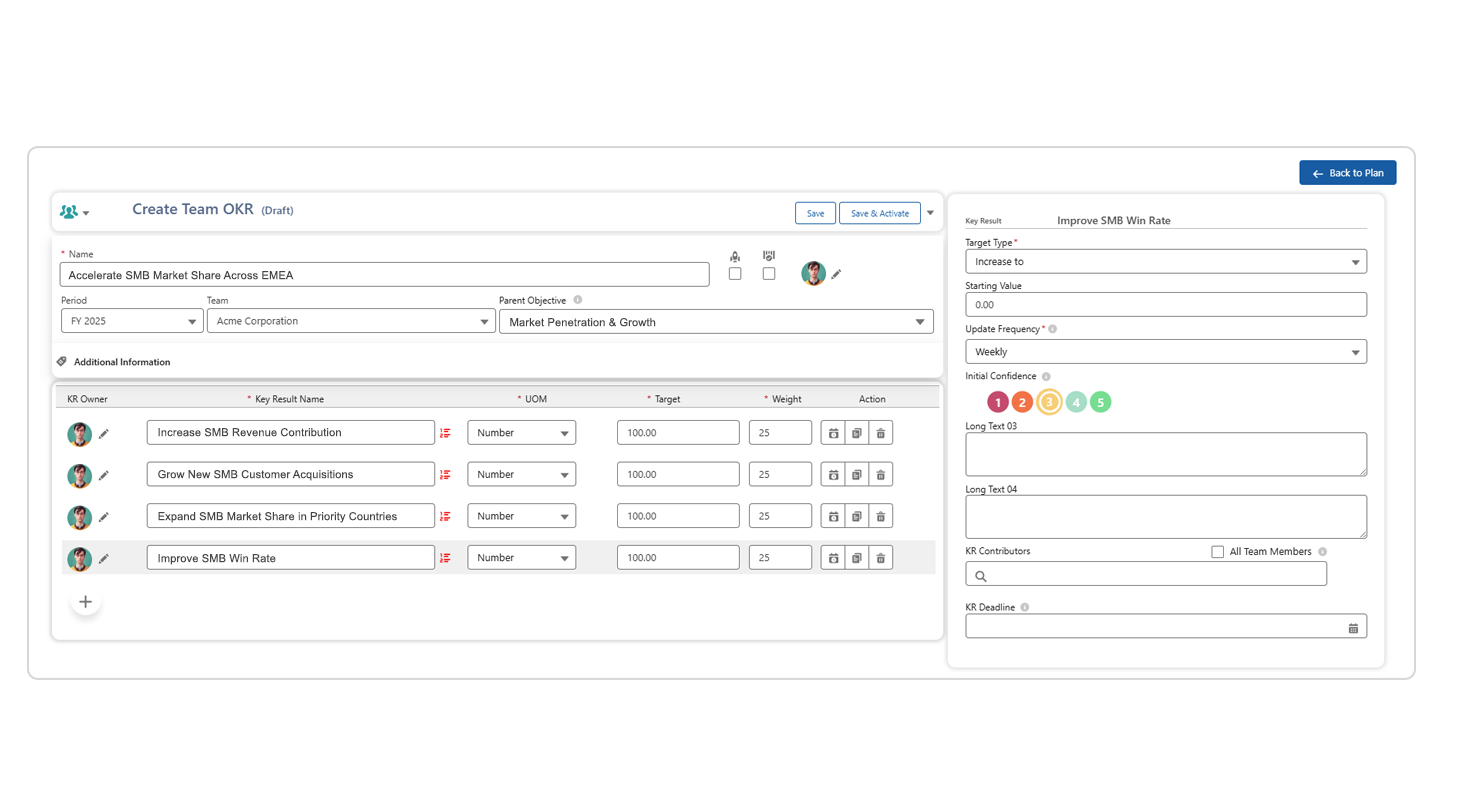Tick the checkbox under the medal icon
Image resolution: width=1472 pixels, height=800 pixels.
(769, 274)
